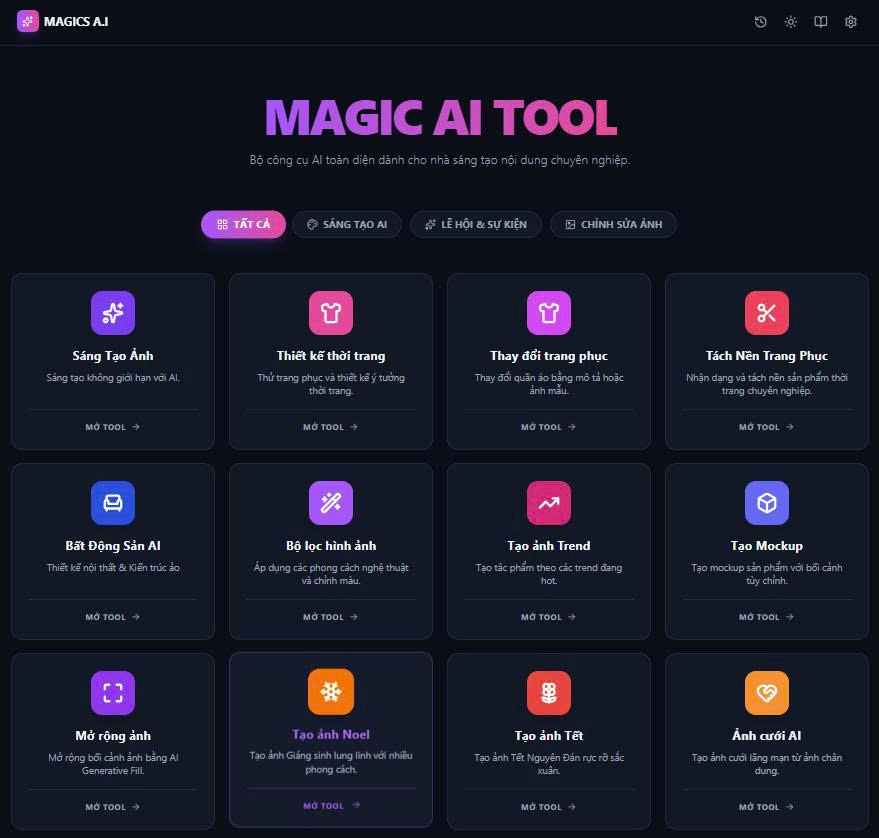879x838 pixels.
Task: Click the shirt icon on Thiết kế thời trang
Action: [330, 313]
